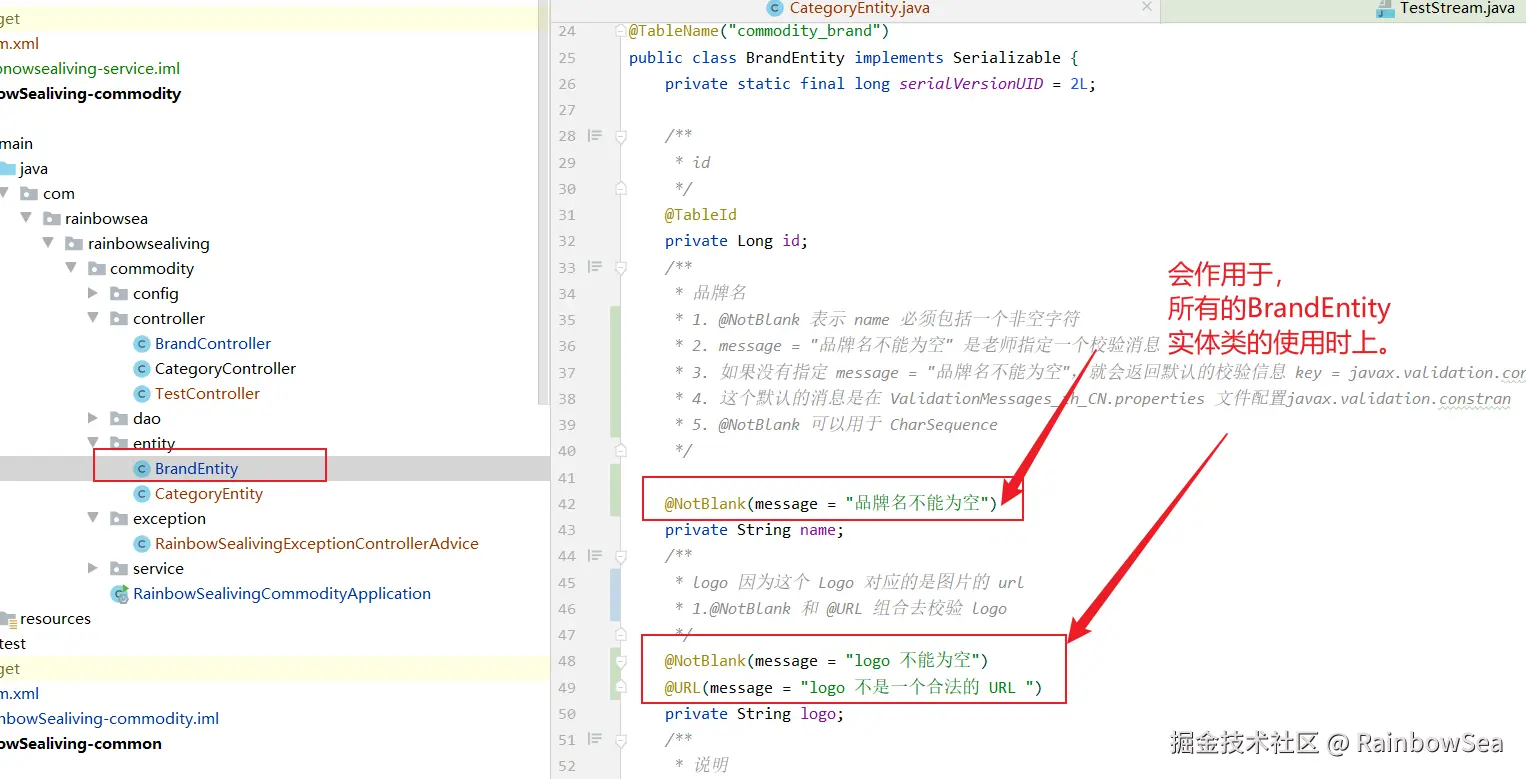1526x779 pixels.
Task: Click the commodity package folder icon
Action: 97,269
